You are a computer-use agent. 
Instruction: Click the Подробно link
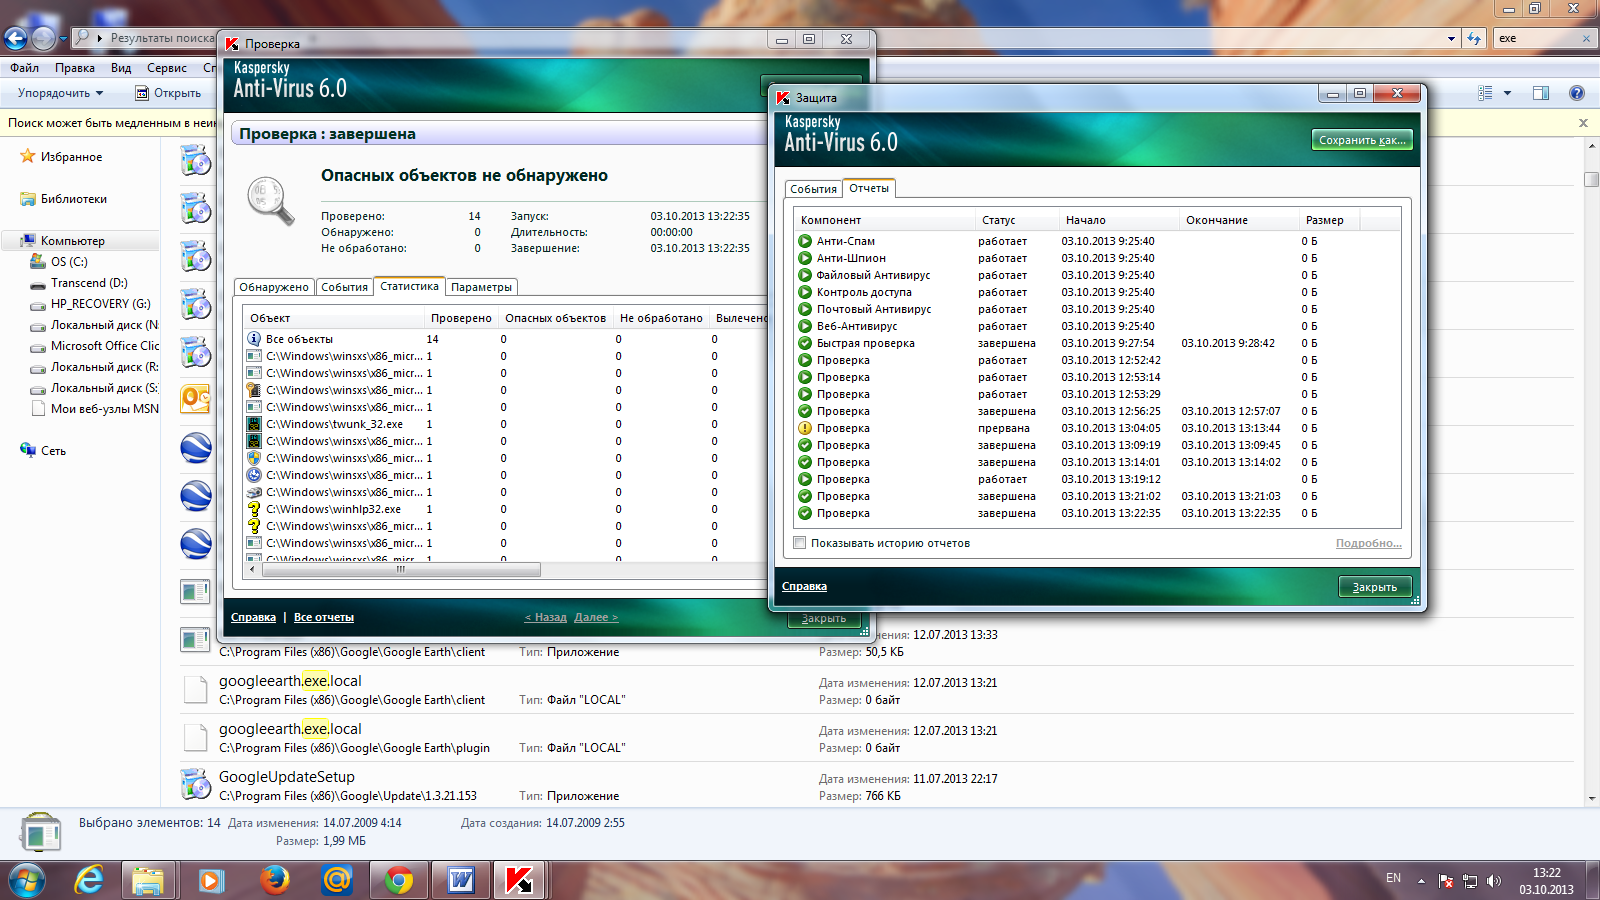coord(1368,543)
